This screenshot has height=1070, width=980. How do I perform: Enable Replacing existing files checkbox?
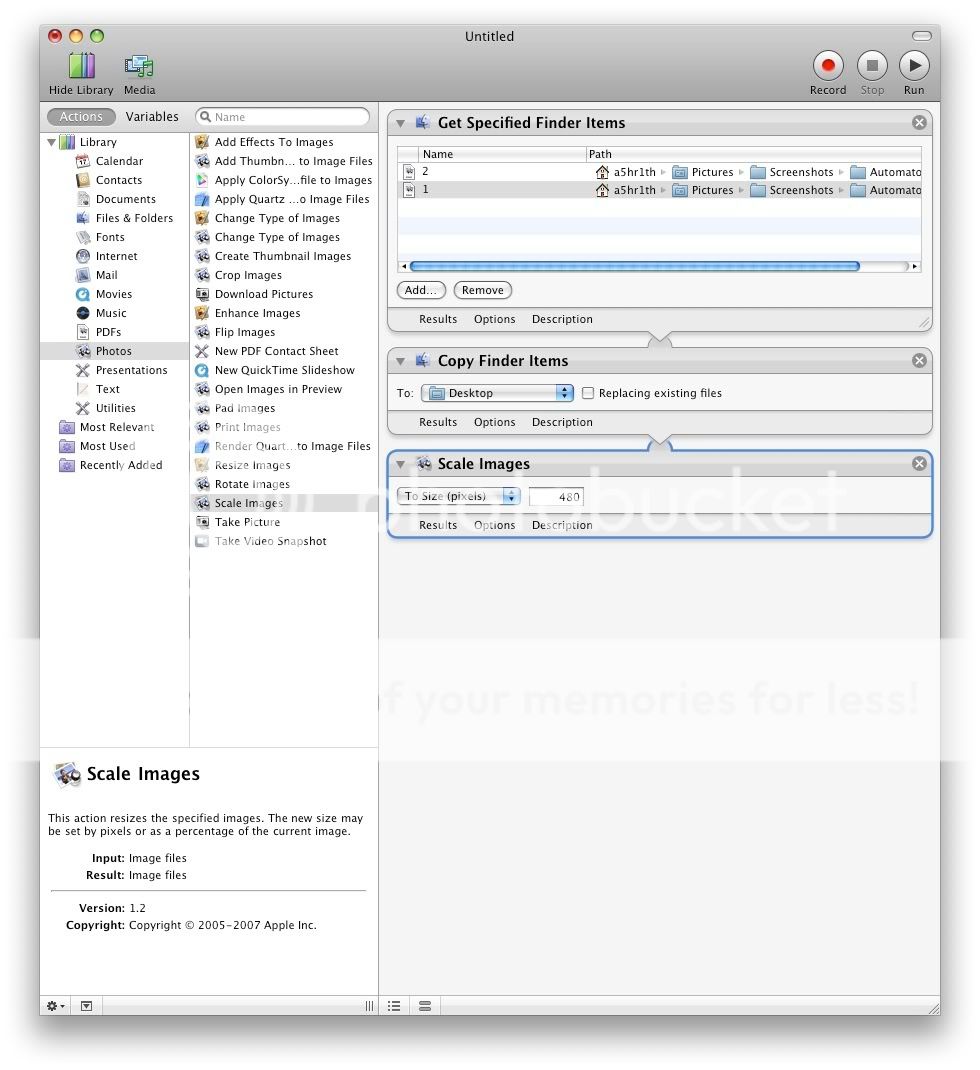588,393
